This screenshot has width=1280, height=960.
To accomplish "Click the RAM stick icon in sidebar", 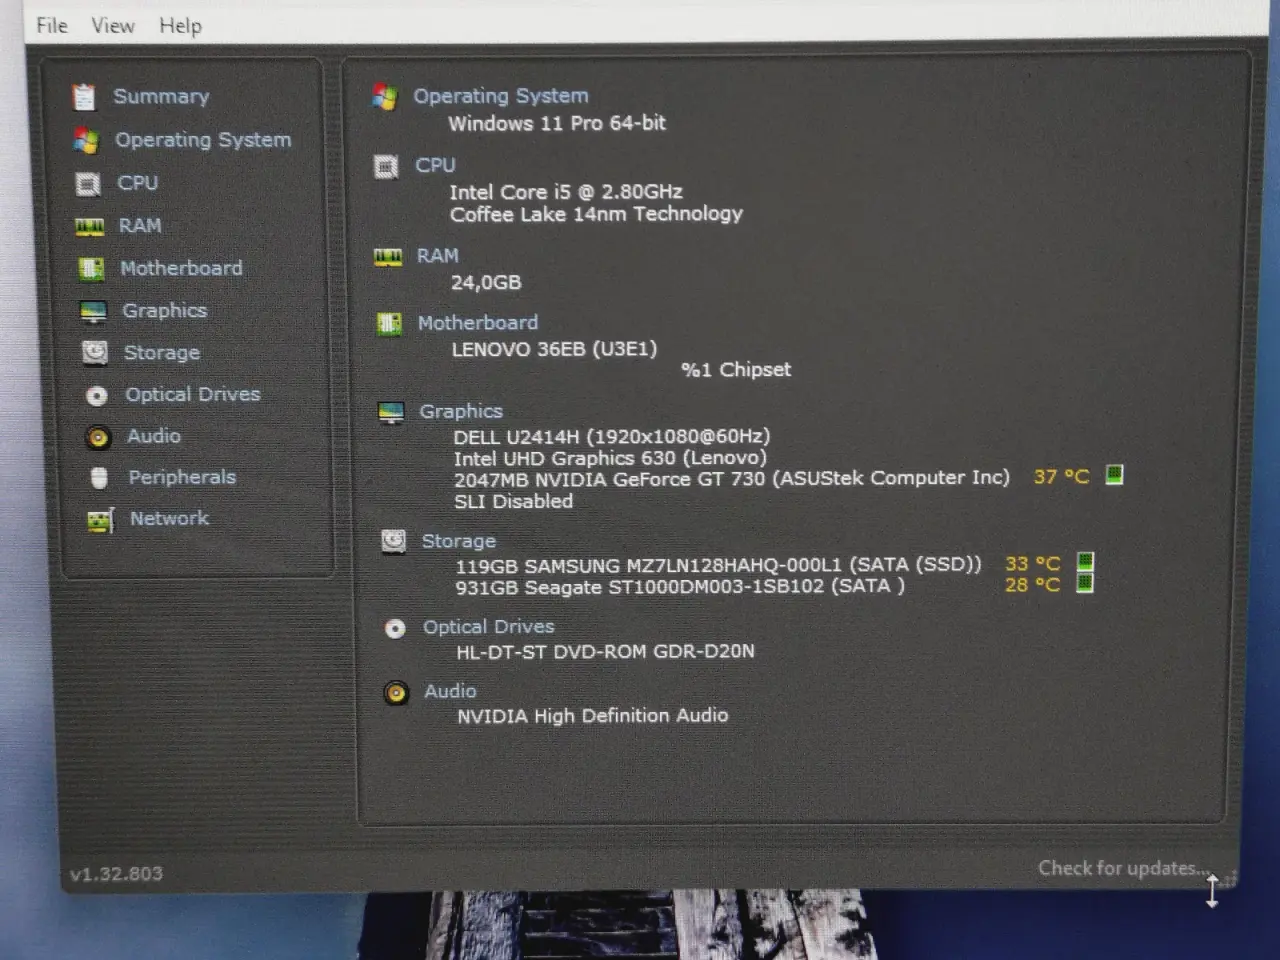I will [89, 227].
